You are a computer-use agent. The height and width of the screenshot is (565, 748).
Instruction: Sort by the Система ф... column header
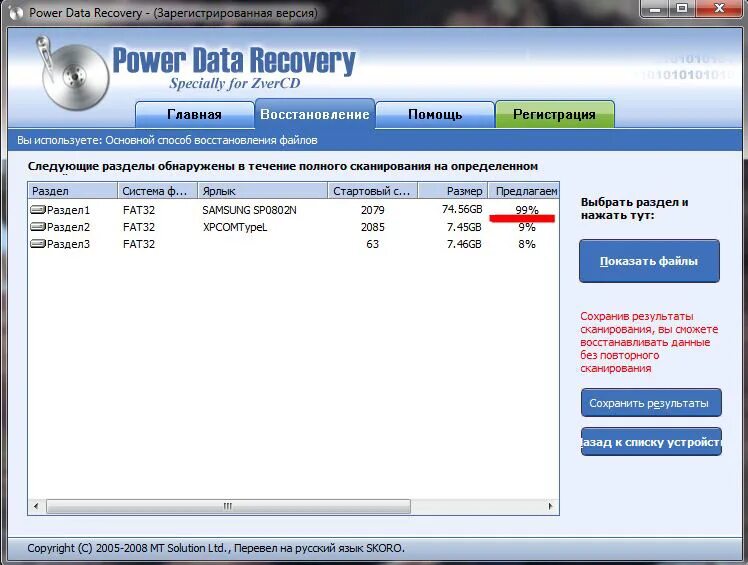[x=157, y=191]
